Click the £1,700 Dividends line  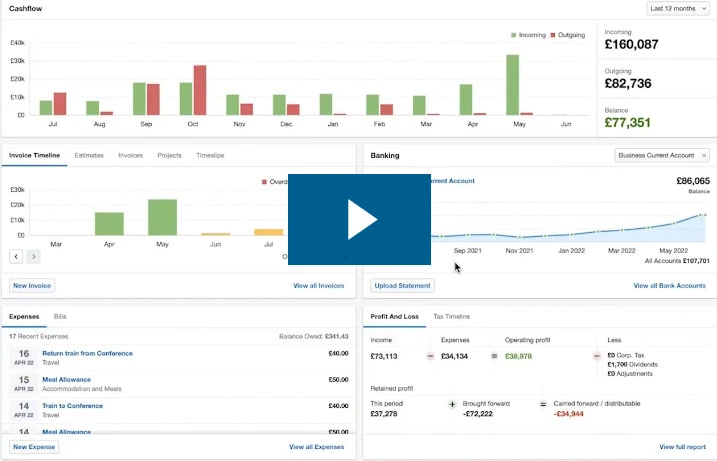(632, 365)
